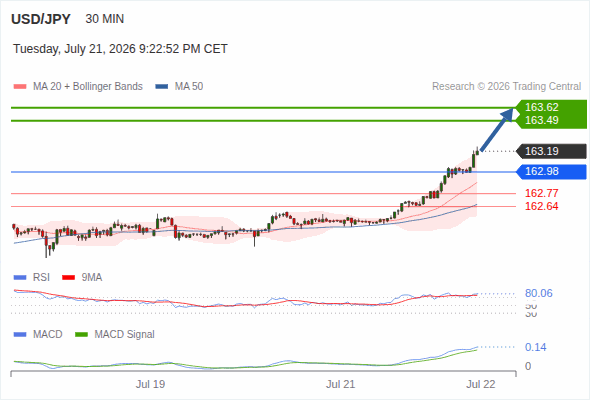
Task: Click the RSI blue legend swatch
Action: point(20,278)
